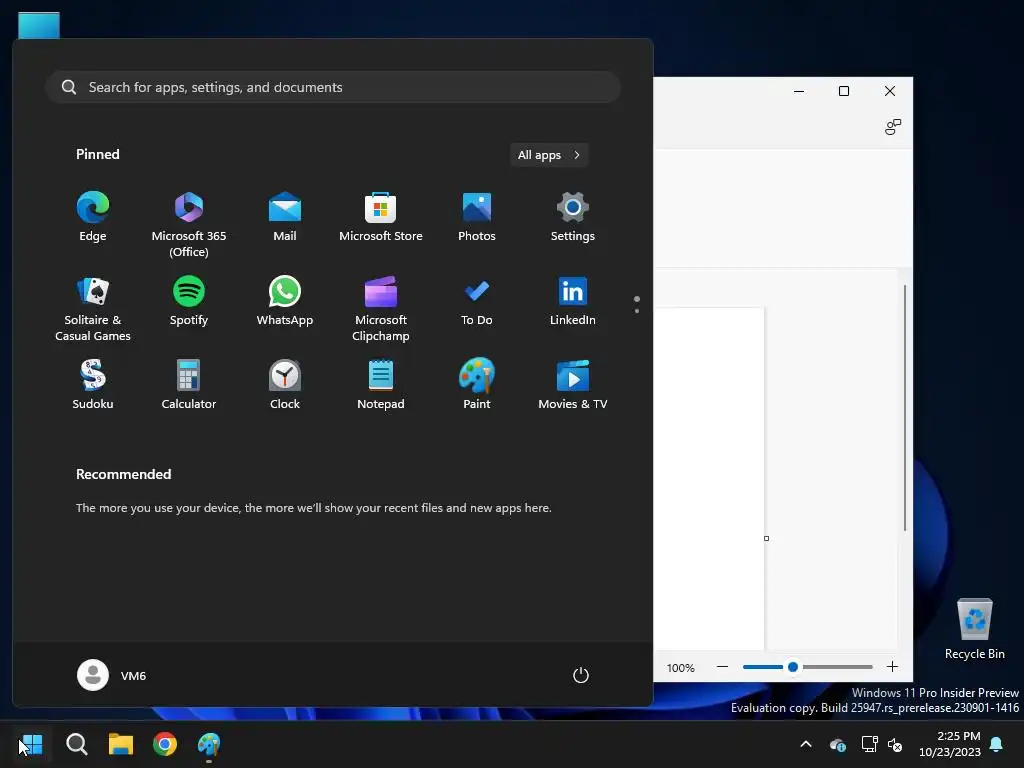Open Paint from the pinned apps grid
This screenshot has width=1024, height=768.
tap(477, 385)
